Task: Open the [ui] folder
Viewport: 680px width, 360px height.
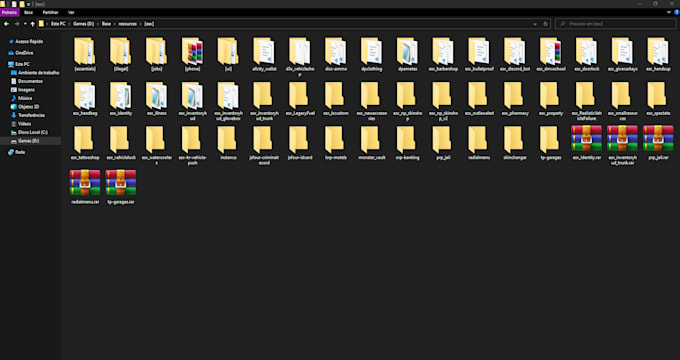Action: pos(228,54)
